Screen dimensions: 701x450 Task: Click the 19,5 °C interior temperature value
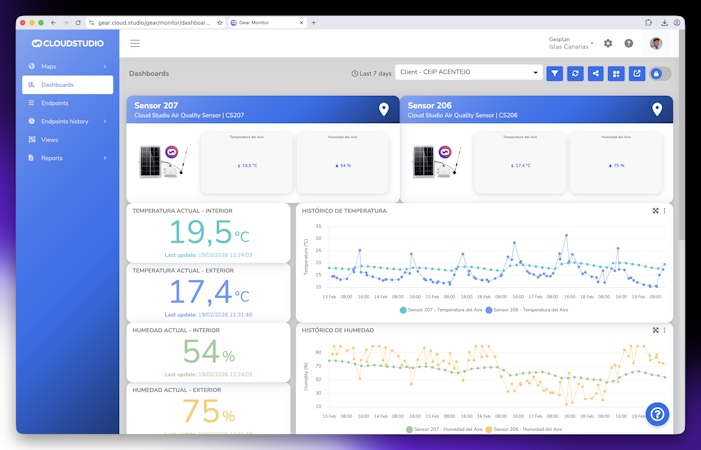pos(209,233)
